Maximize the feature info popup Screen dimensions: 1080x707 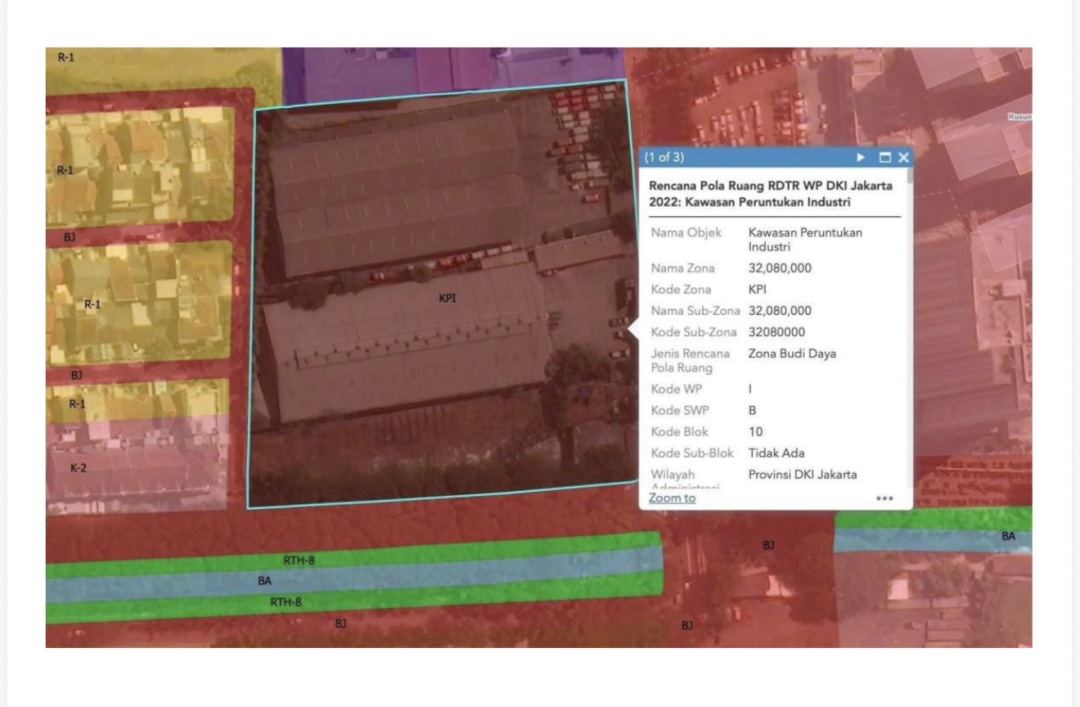[x=884, y=158]
